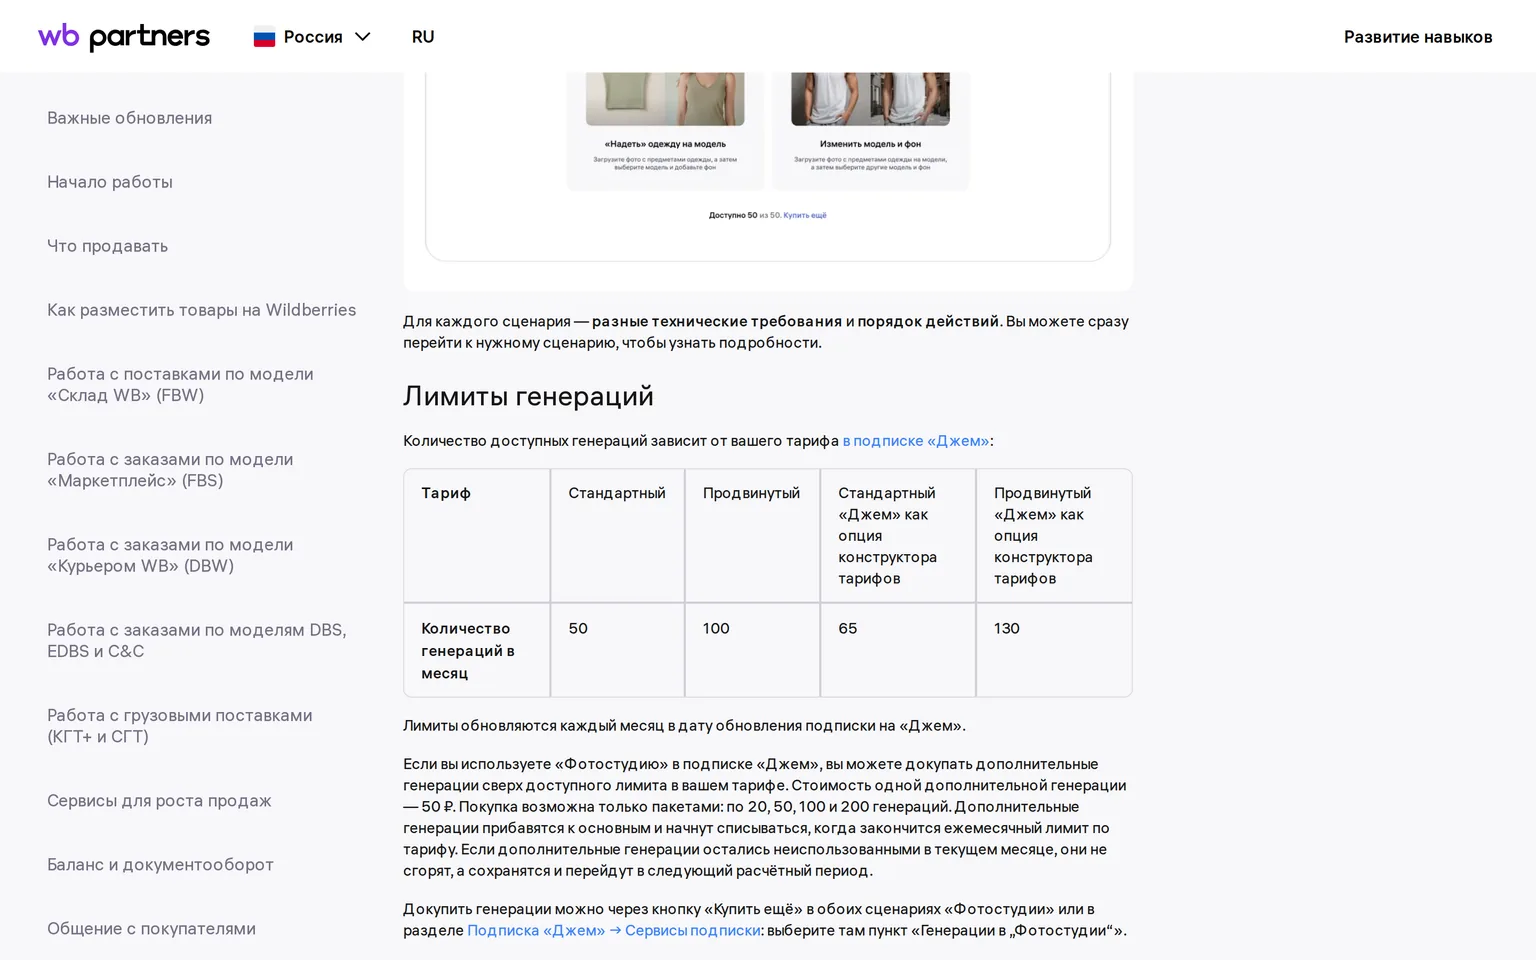Click the table cell with value 100

752,650
